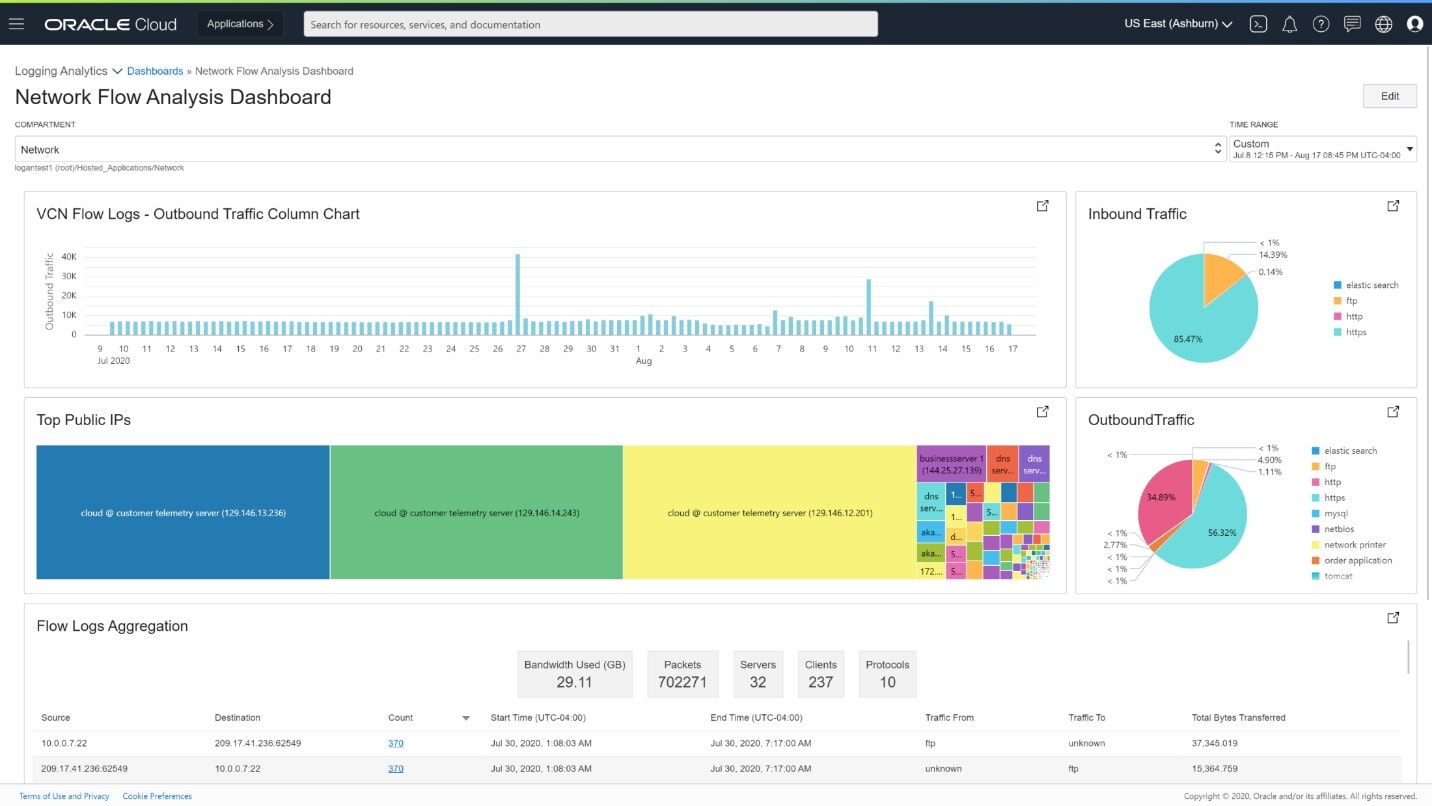Click the Edit button
1432x806 pixels.
click(x=1389, y=96)
